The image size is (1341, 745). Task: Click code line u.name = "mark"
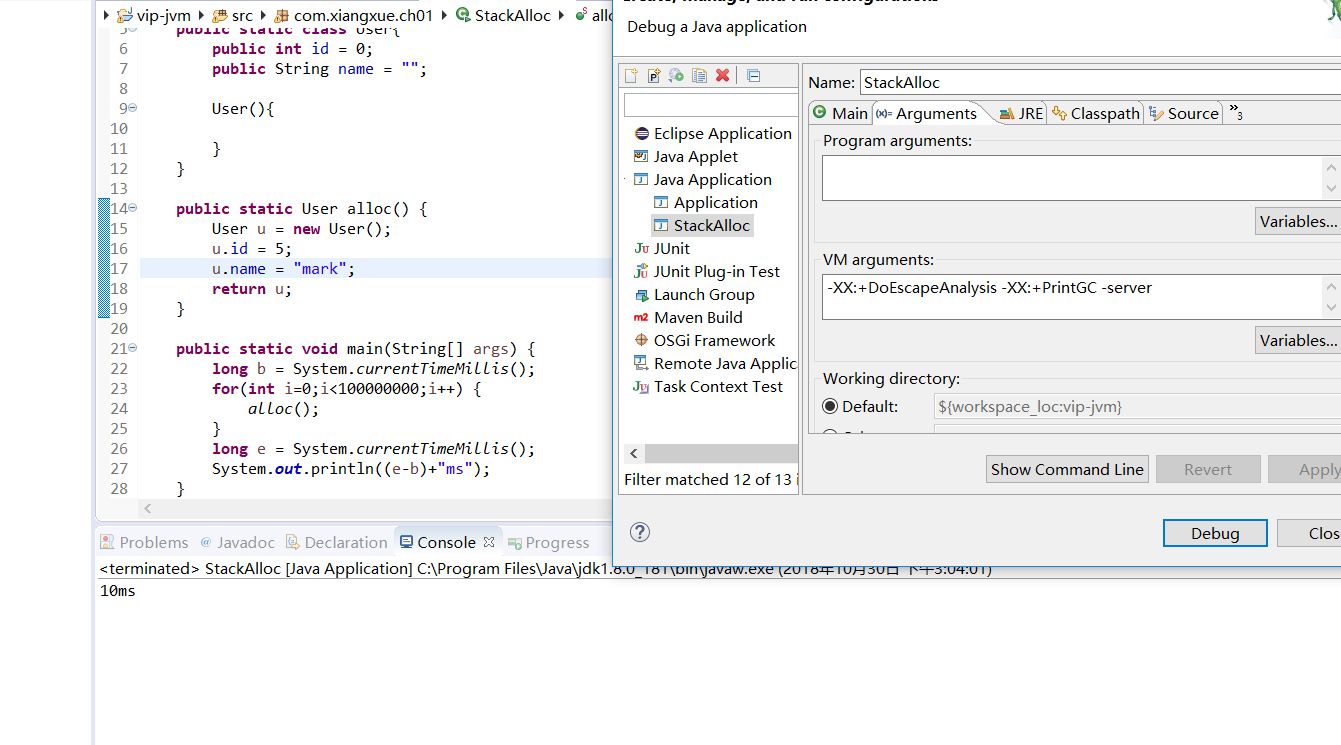click(283, 268)
